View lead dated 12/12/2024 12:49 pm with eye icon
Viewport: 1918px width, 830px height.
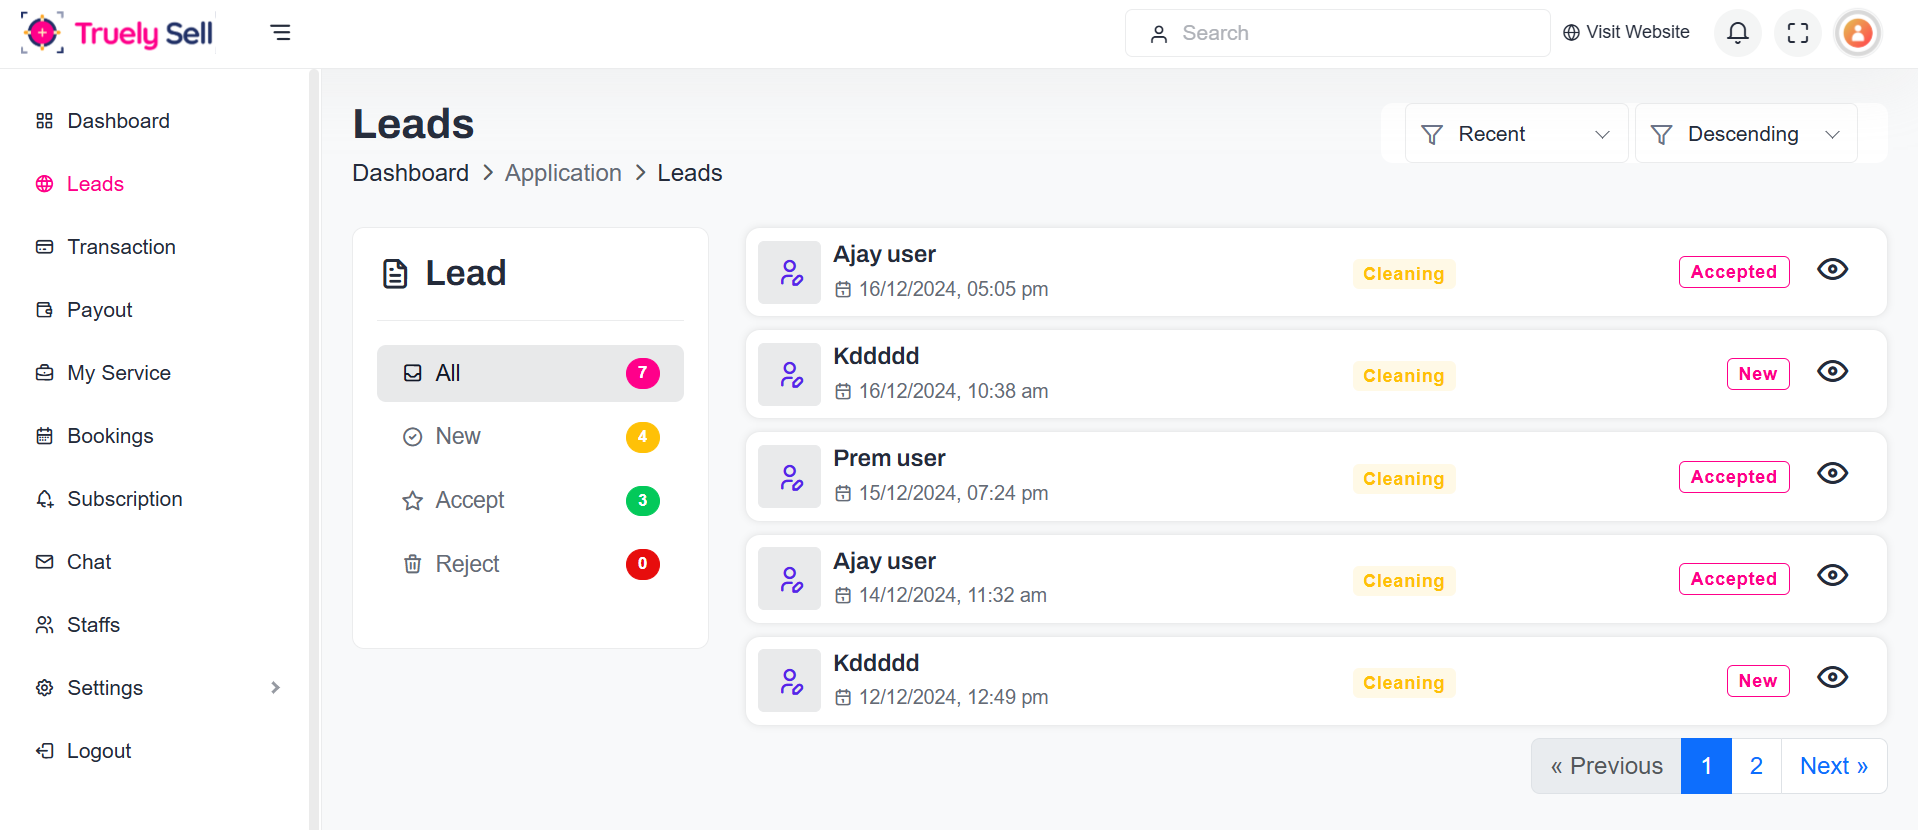click(x=1832, y=677)
